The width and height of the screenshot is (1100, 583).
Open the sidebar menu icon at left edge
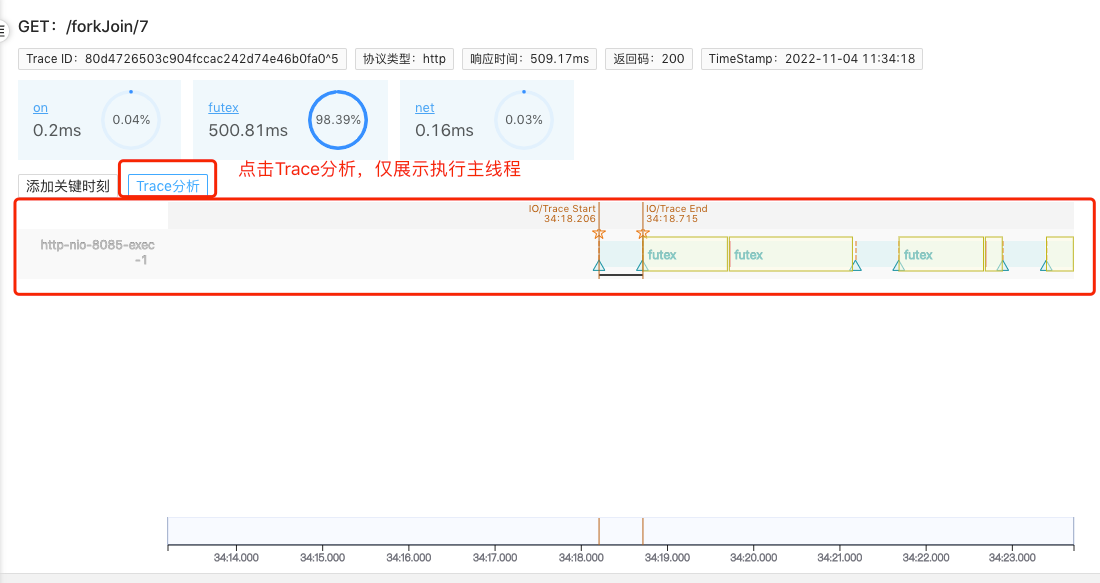click(4, 32)
